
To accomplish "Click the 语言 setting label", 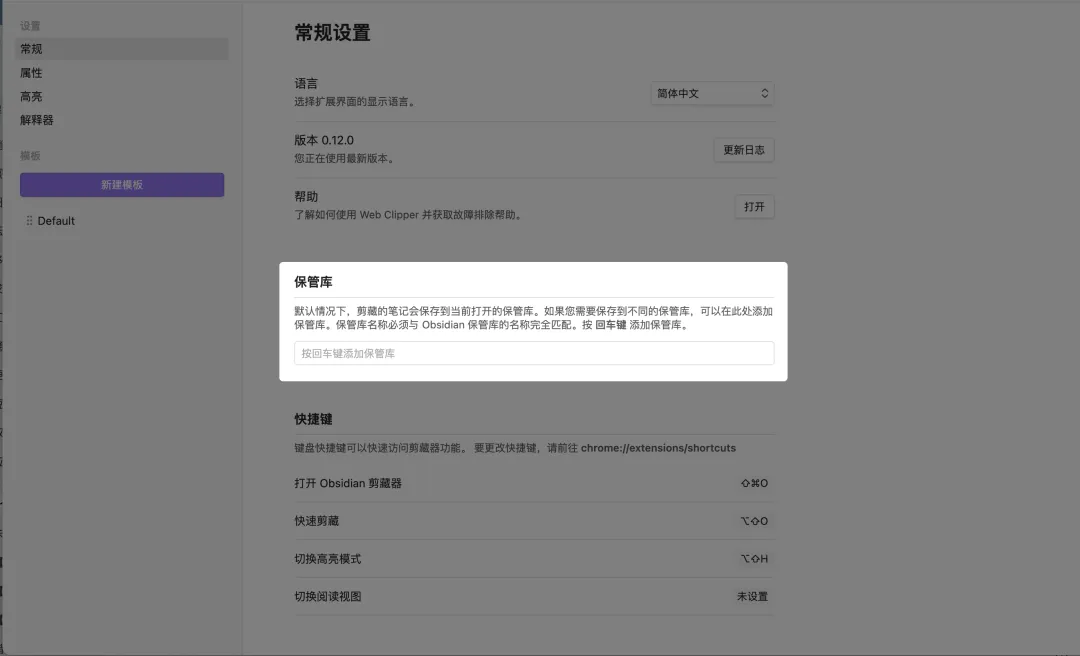I will point(306,83).
